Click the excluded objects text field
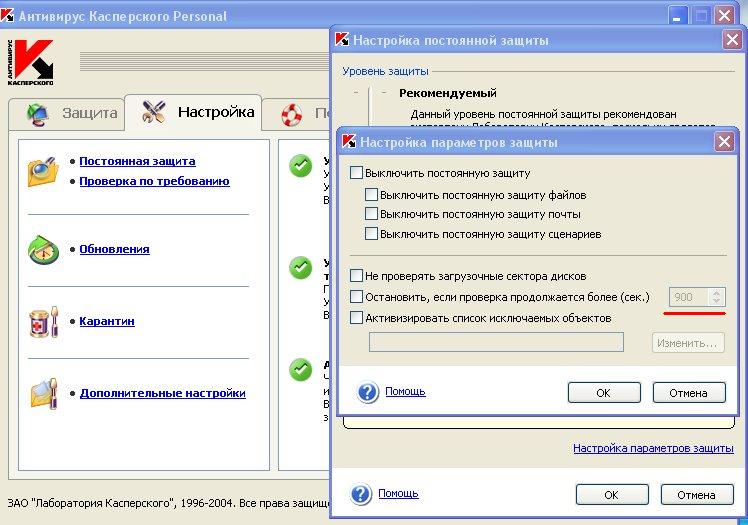Screen dimensions: 748x525 496,342
